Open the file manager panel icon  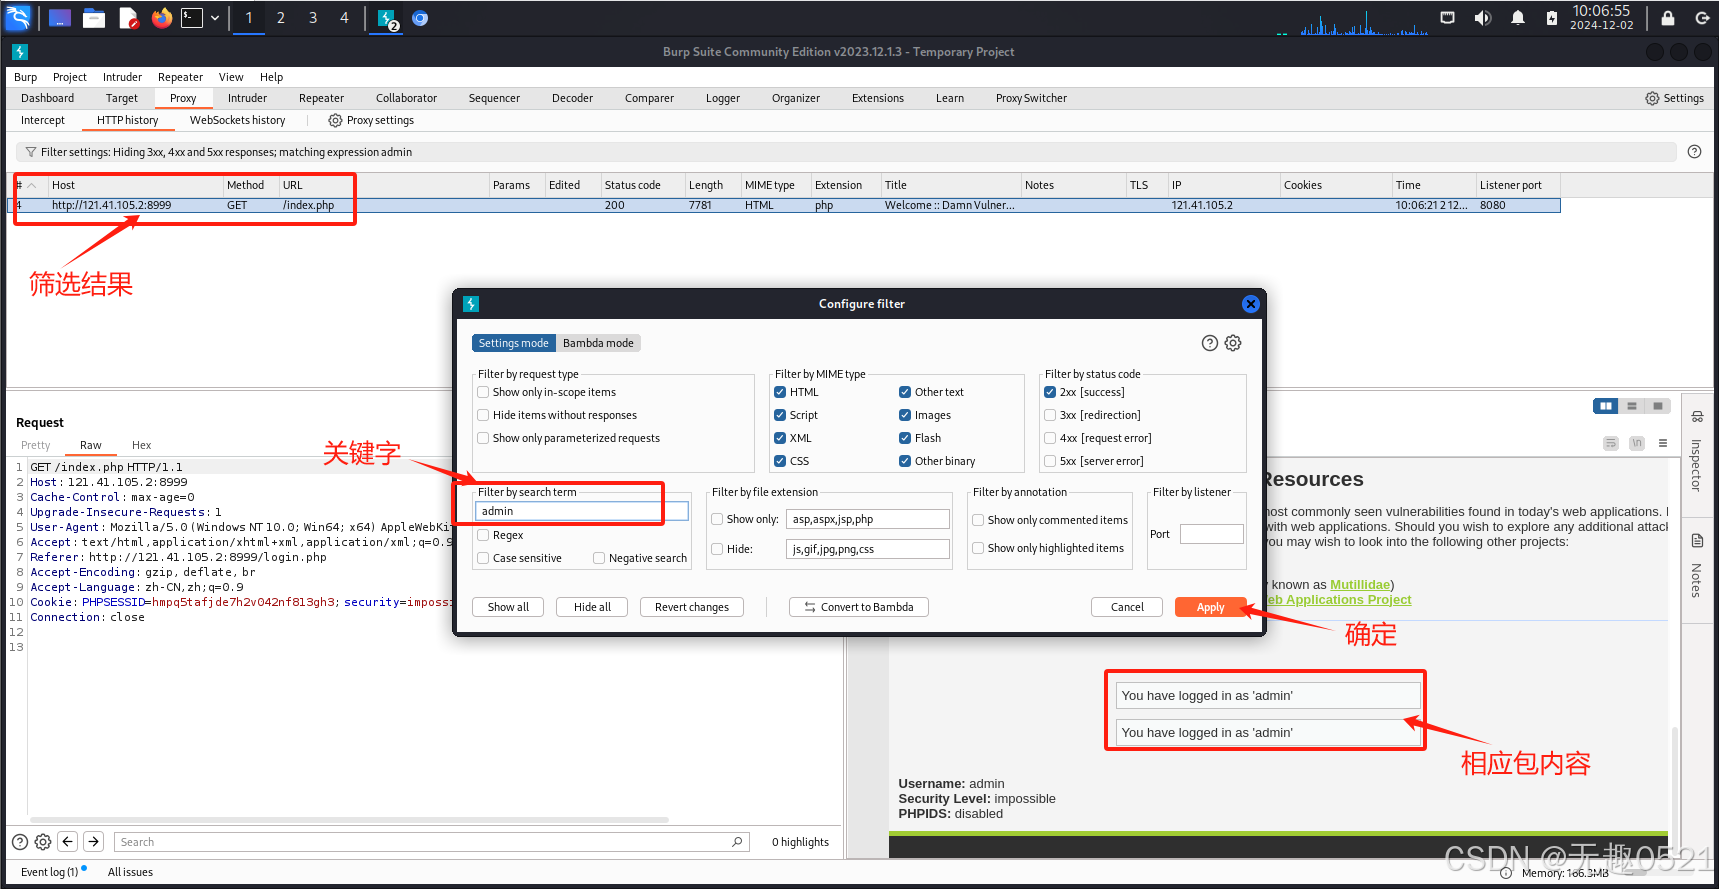click(94, 18)
